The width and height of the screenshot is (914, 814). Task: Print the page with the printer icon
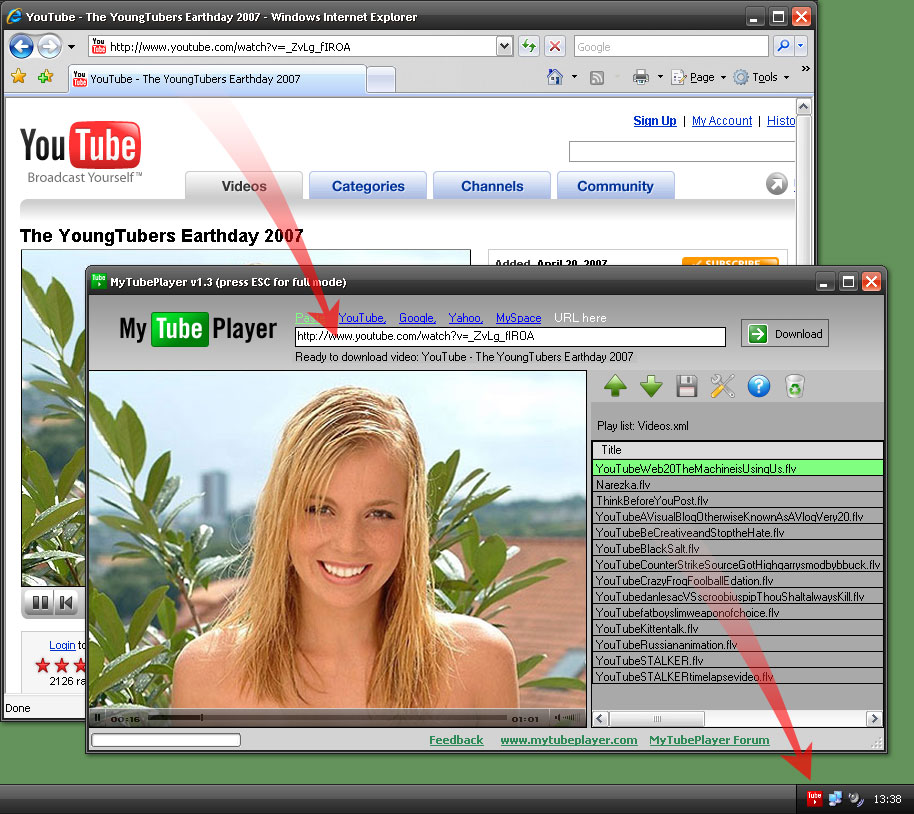click(641, 77)
